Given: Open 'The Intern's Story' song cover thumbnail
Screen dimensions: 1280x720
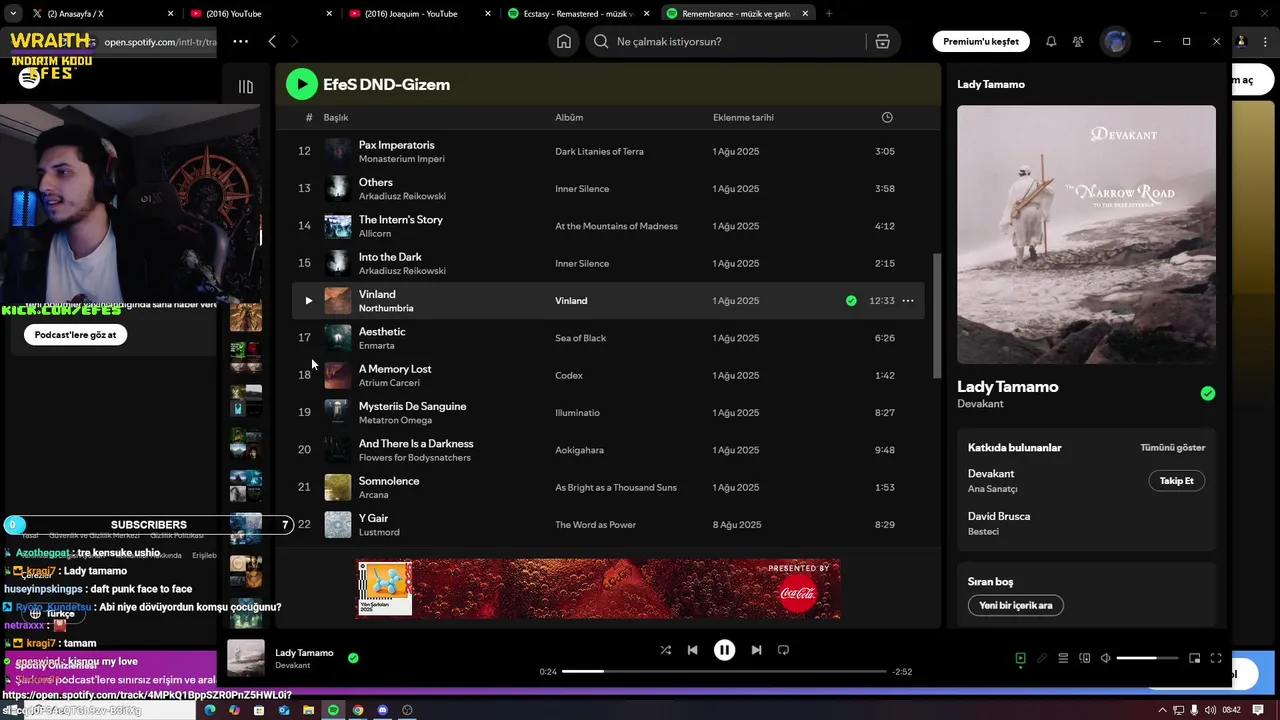Looking at the screenshot, I should click(x=338, y=226).
